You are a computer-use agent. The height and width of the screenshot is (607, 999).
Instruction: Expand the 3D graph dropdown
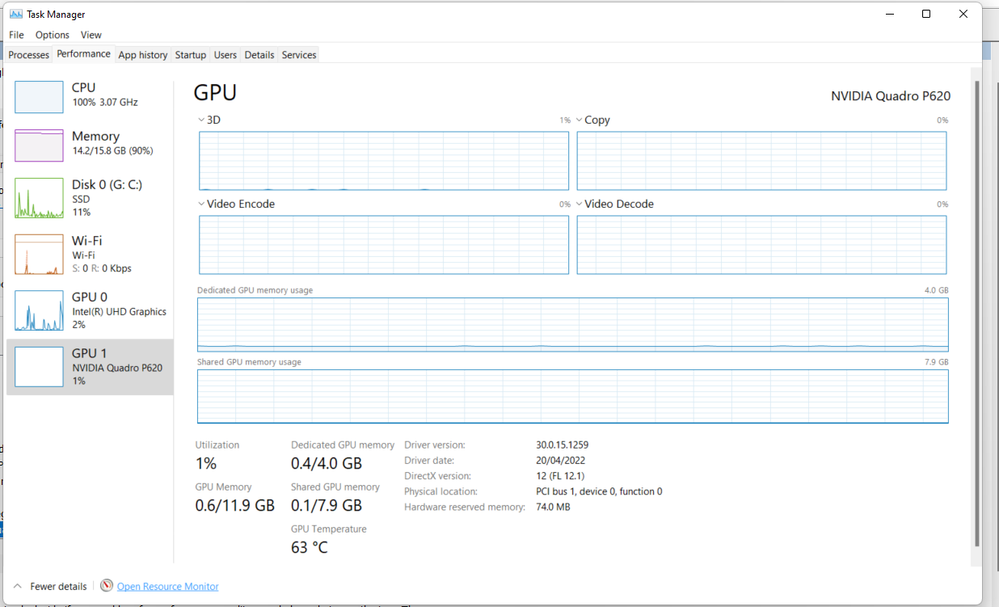pyautogui.click(x=201, y=120)
